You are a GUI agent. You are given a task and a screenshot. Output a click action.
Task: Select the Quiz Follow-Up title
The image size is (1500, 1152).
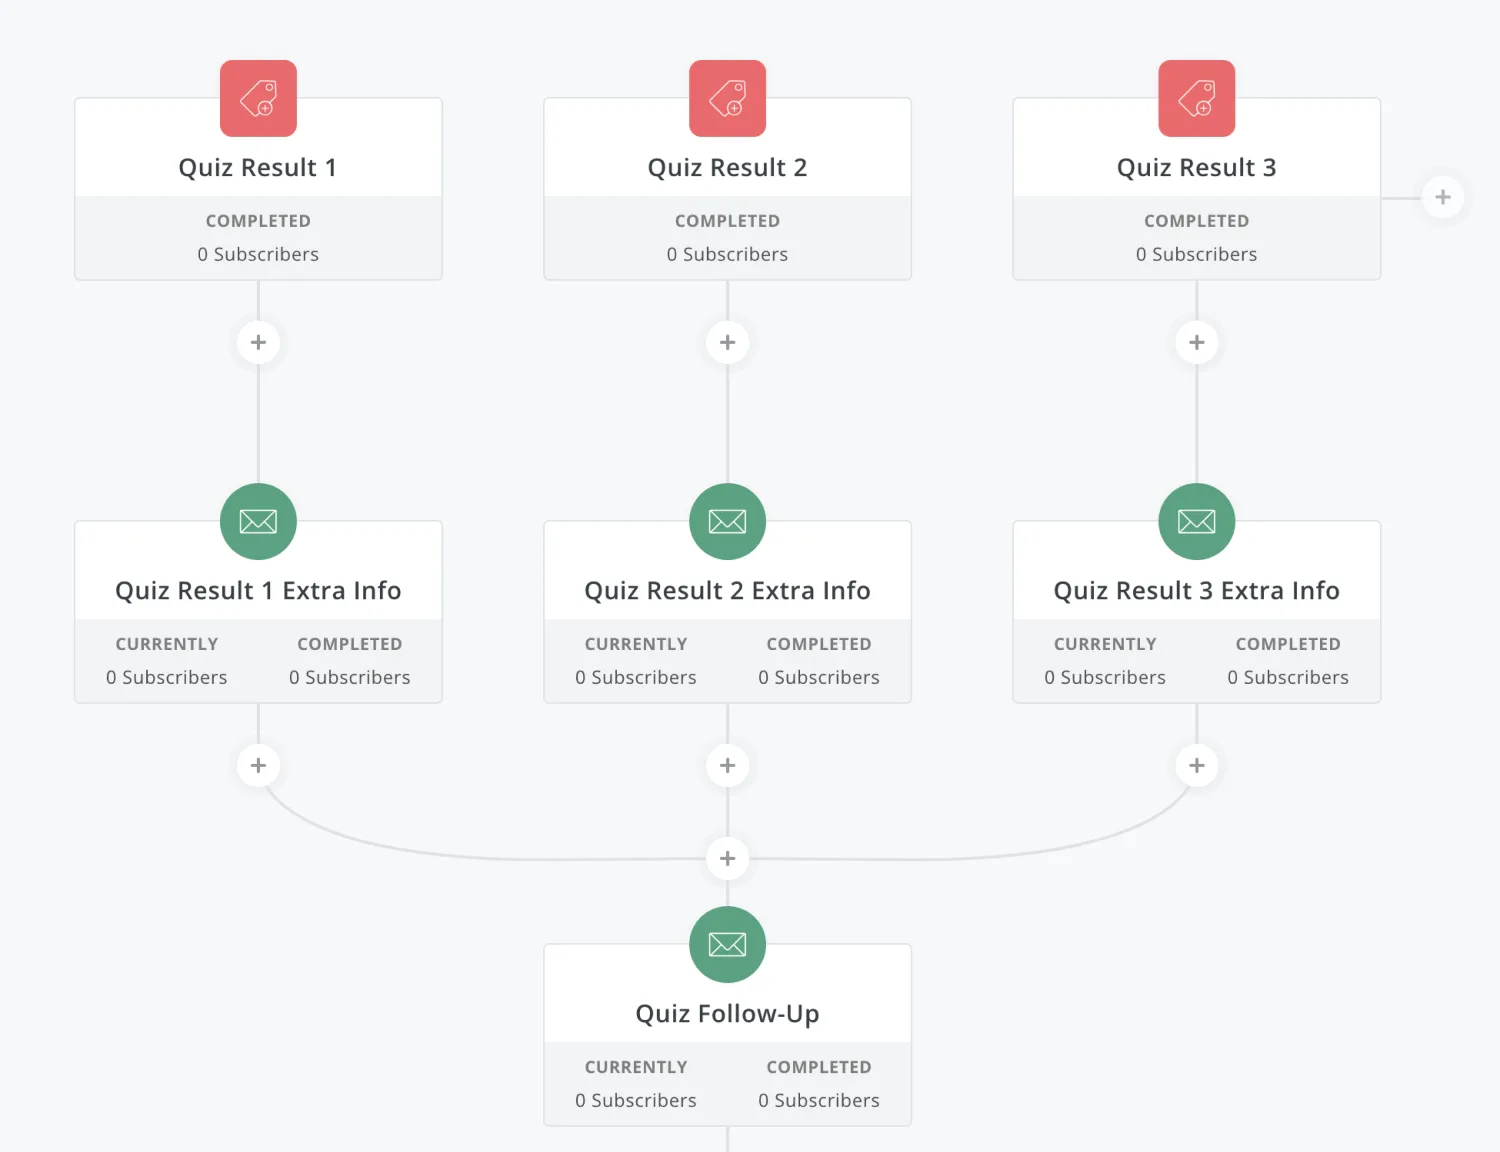pos(727,1013)
